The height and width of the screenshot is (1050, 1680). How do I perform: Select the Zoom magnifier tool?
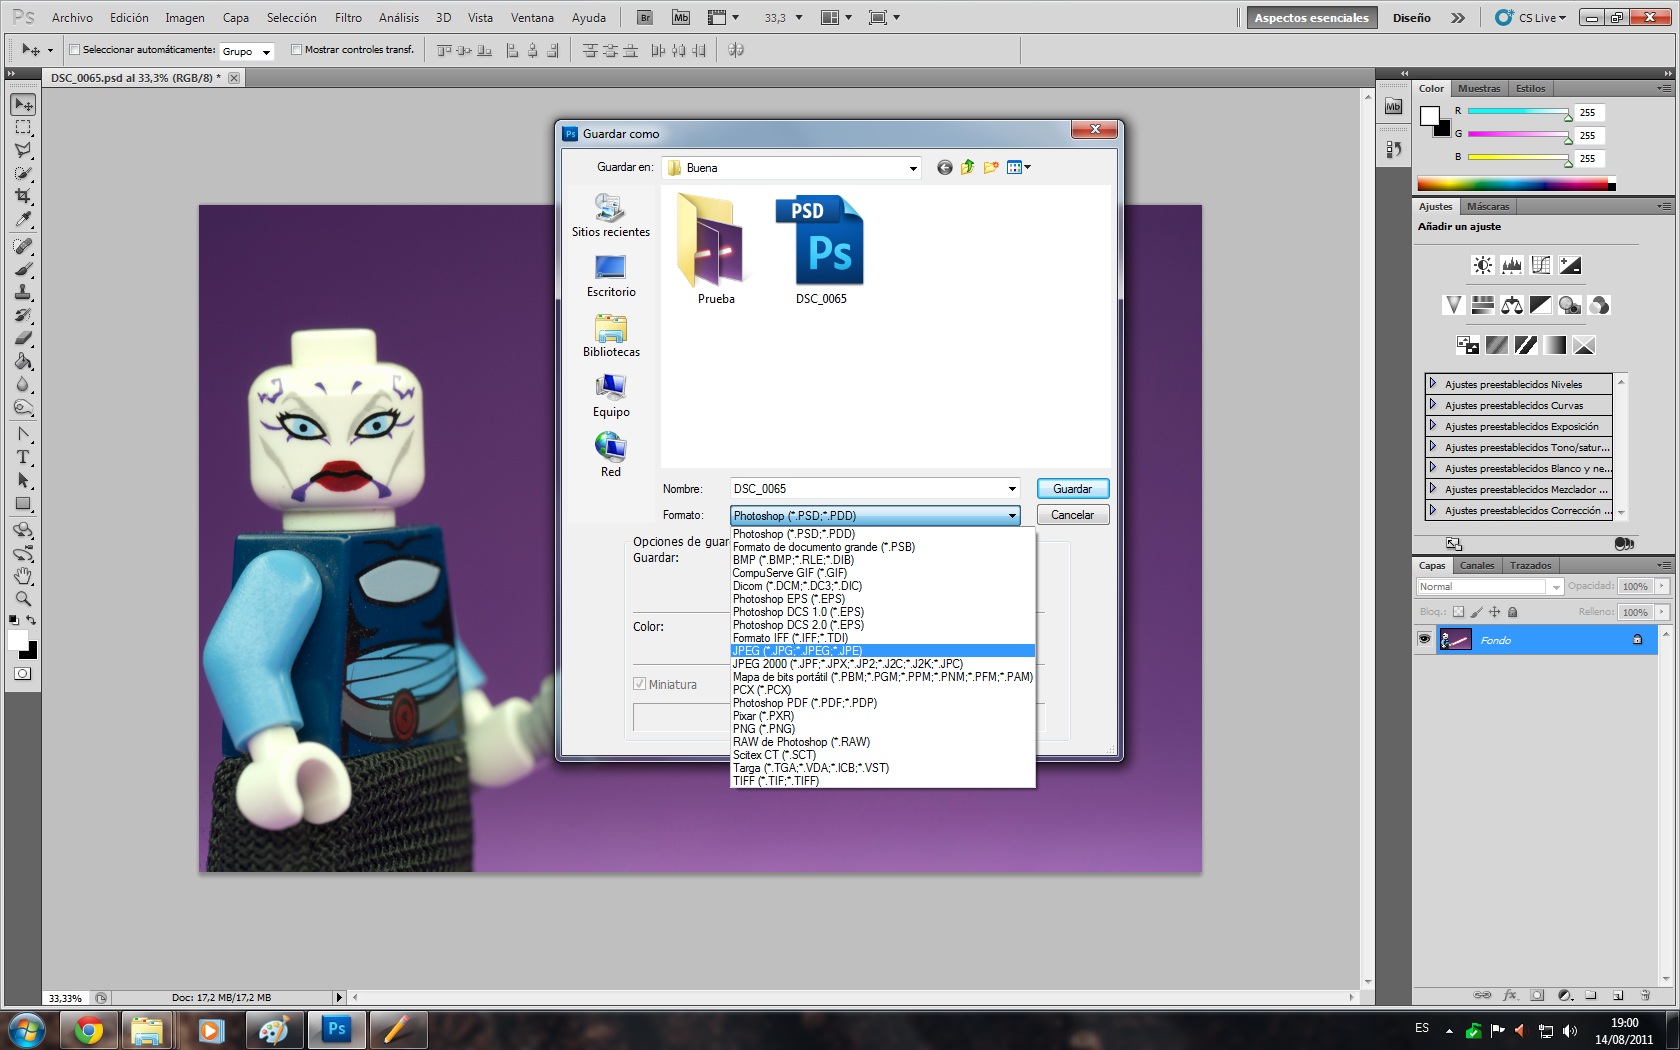tap(23, 599)
